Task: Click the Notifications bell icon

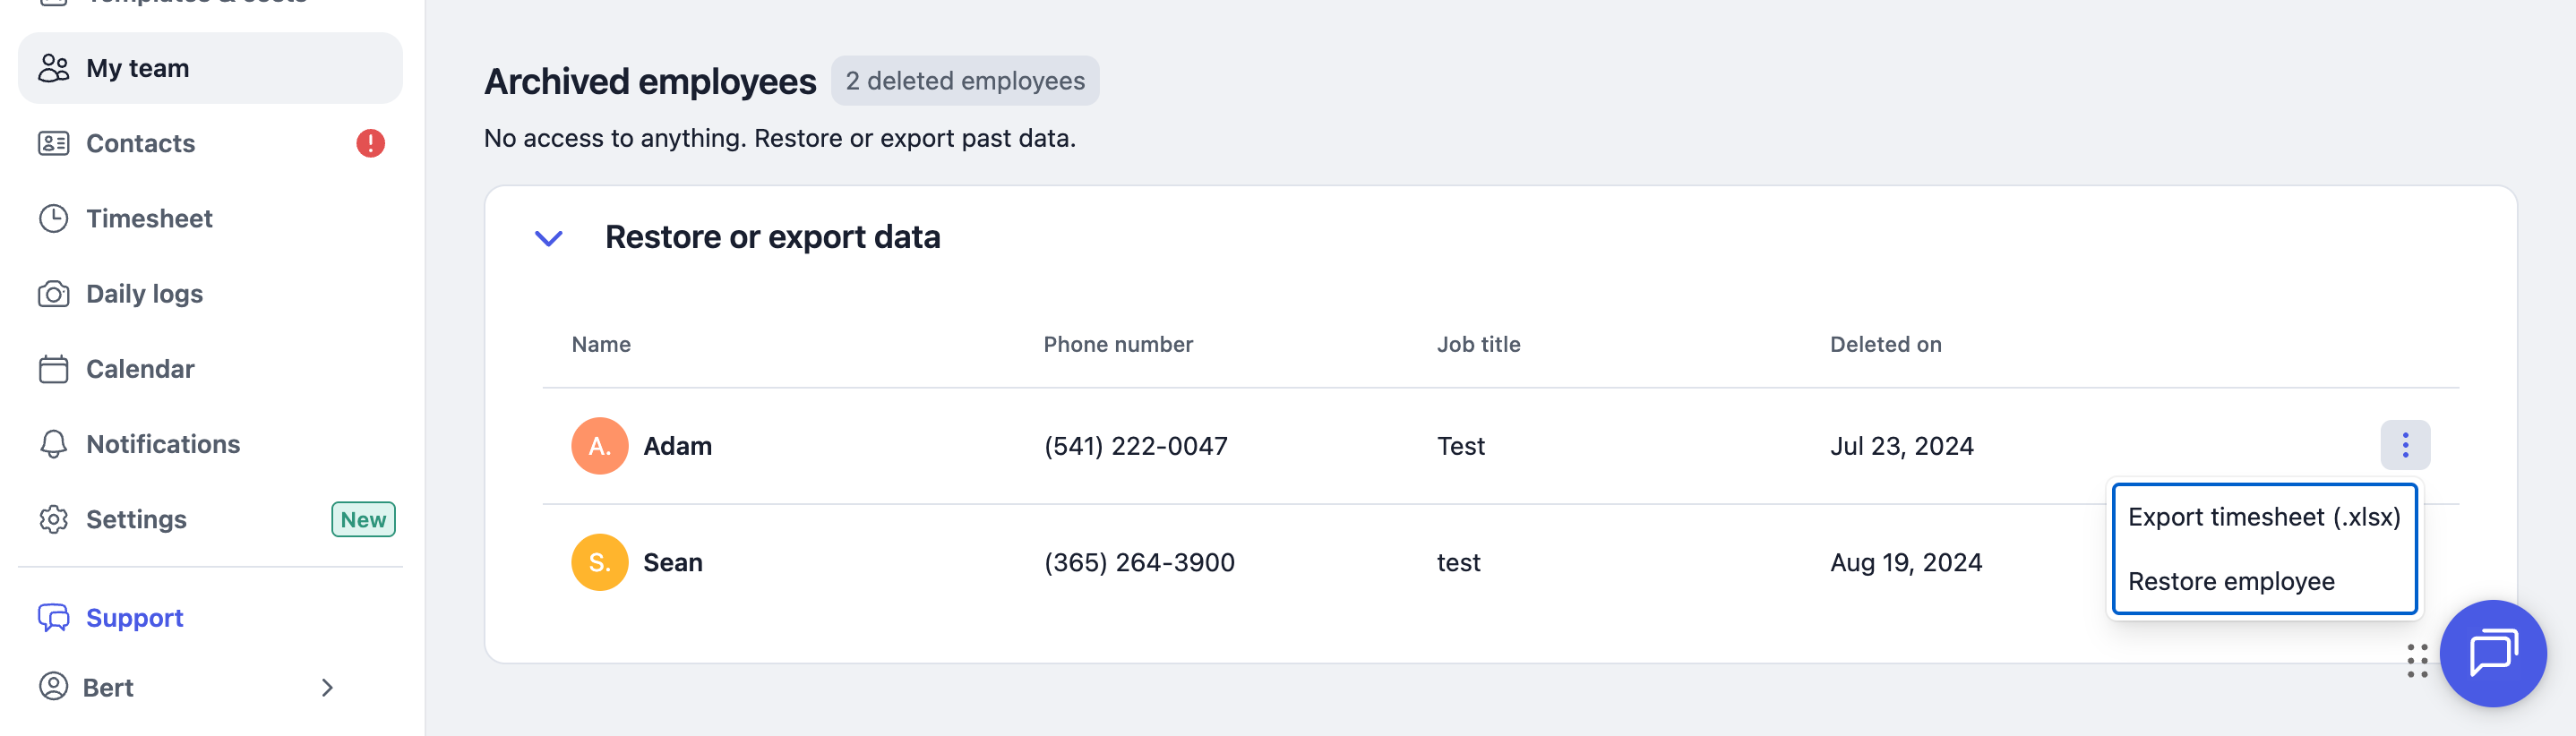Action: pos(53,444)
